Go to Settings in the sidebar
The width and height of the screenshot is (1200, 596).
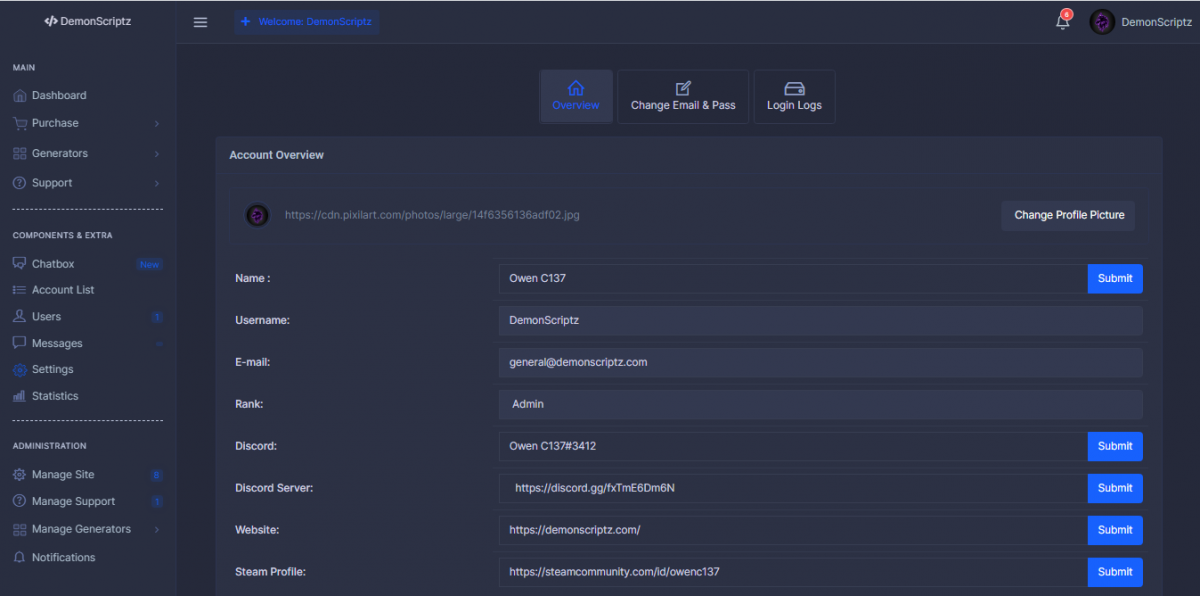click(x=52, y=369)
